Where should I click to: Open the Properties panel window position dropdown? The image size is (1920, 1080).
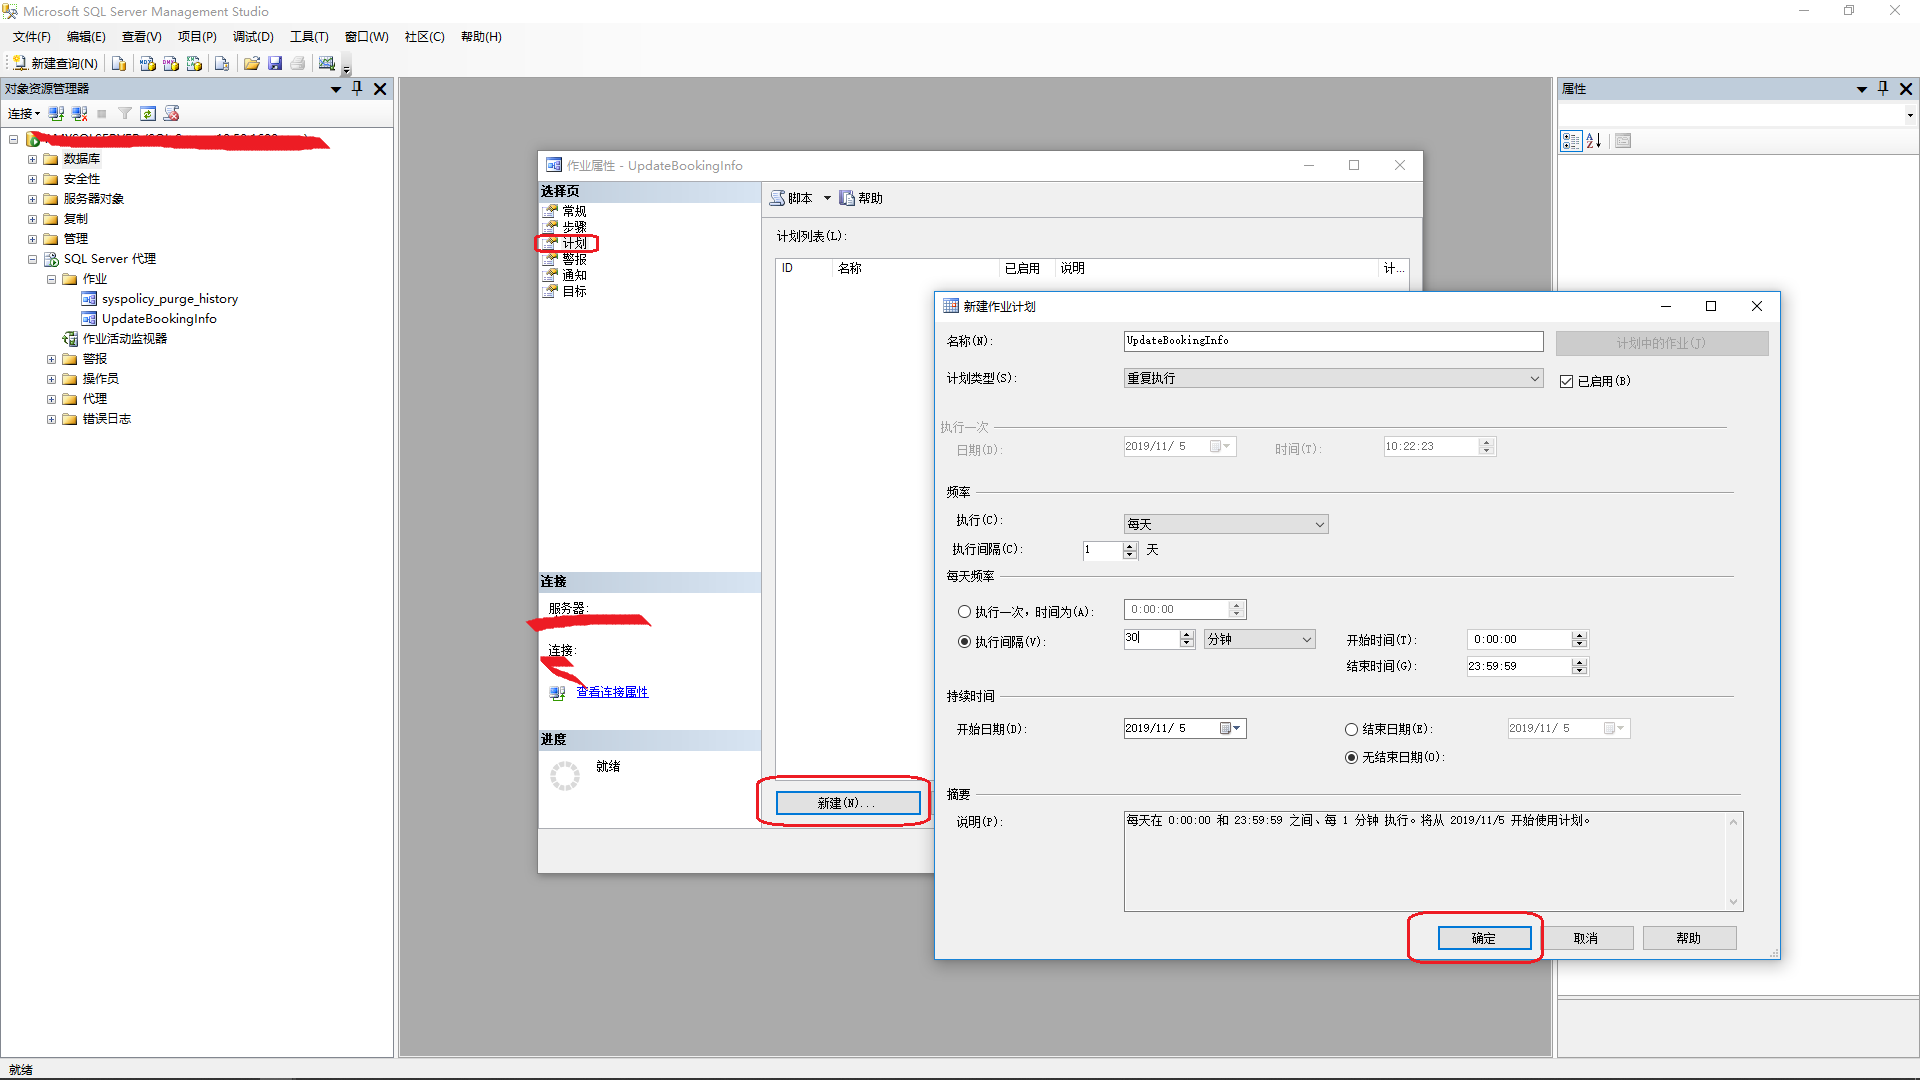click(1862, 89)
